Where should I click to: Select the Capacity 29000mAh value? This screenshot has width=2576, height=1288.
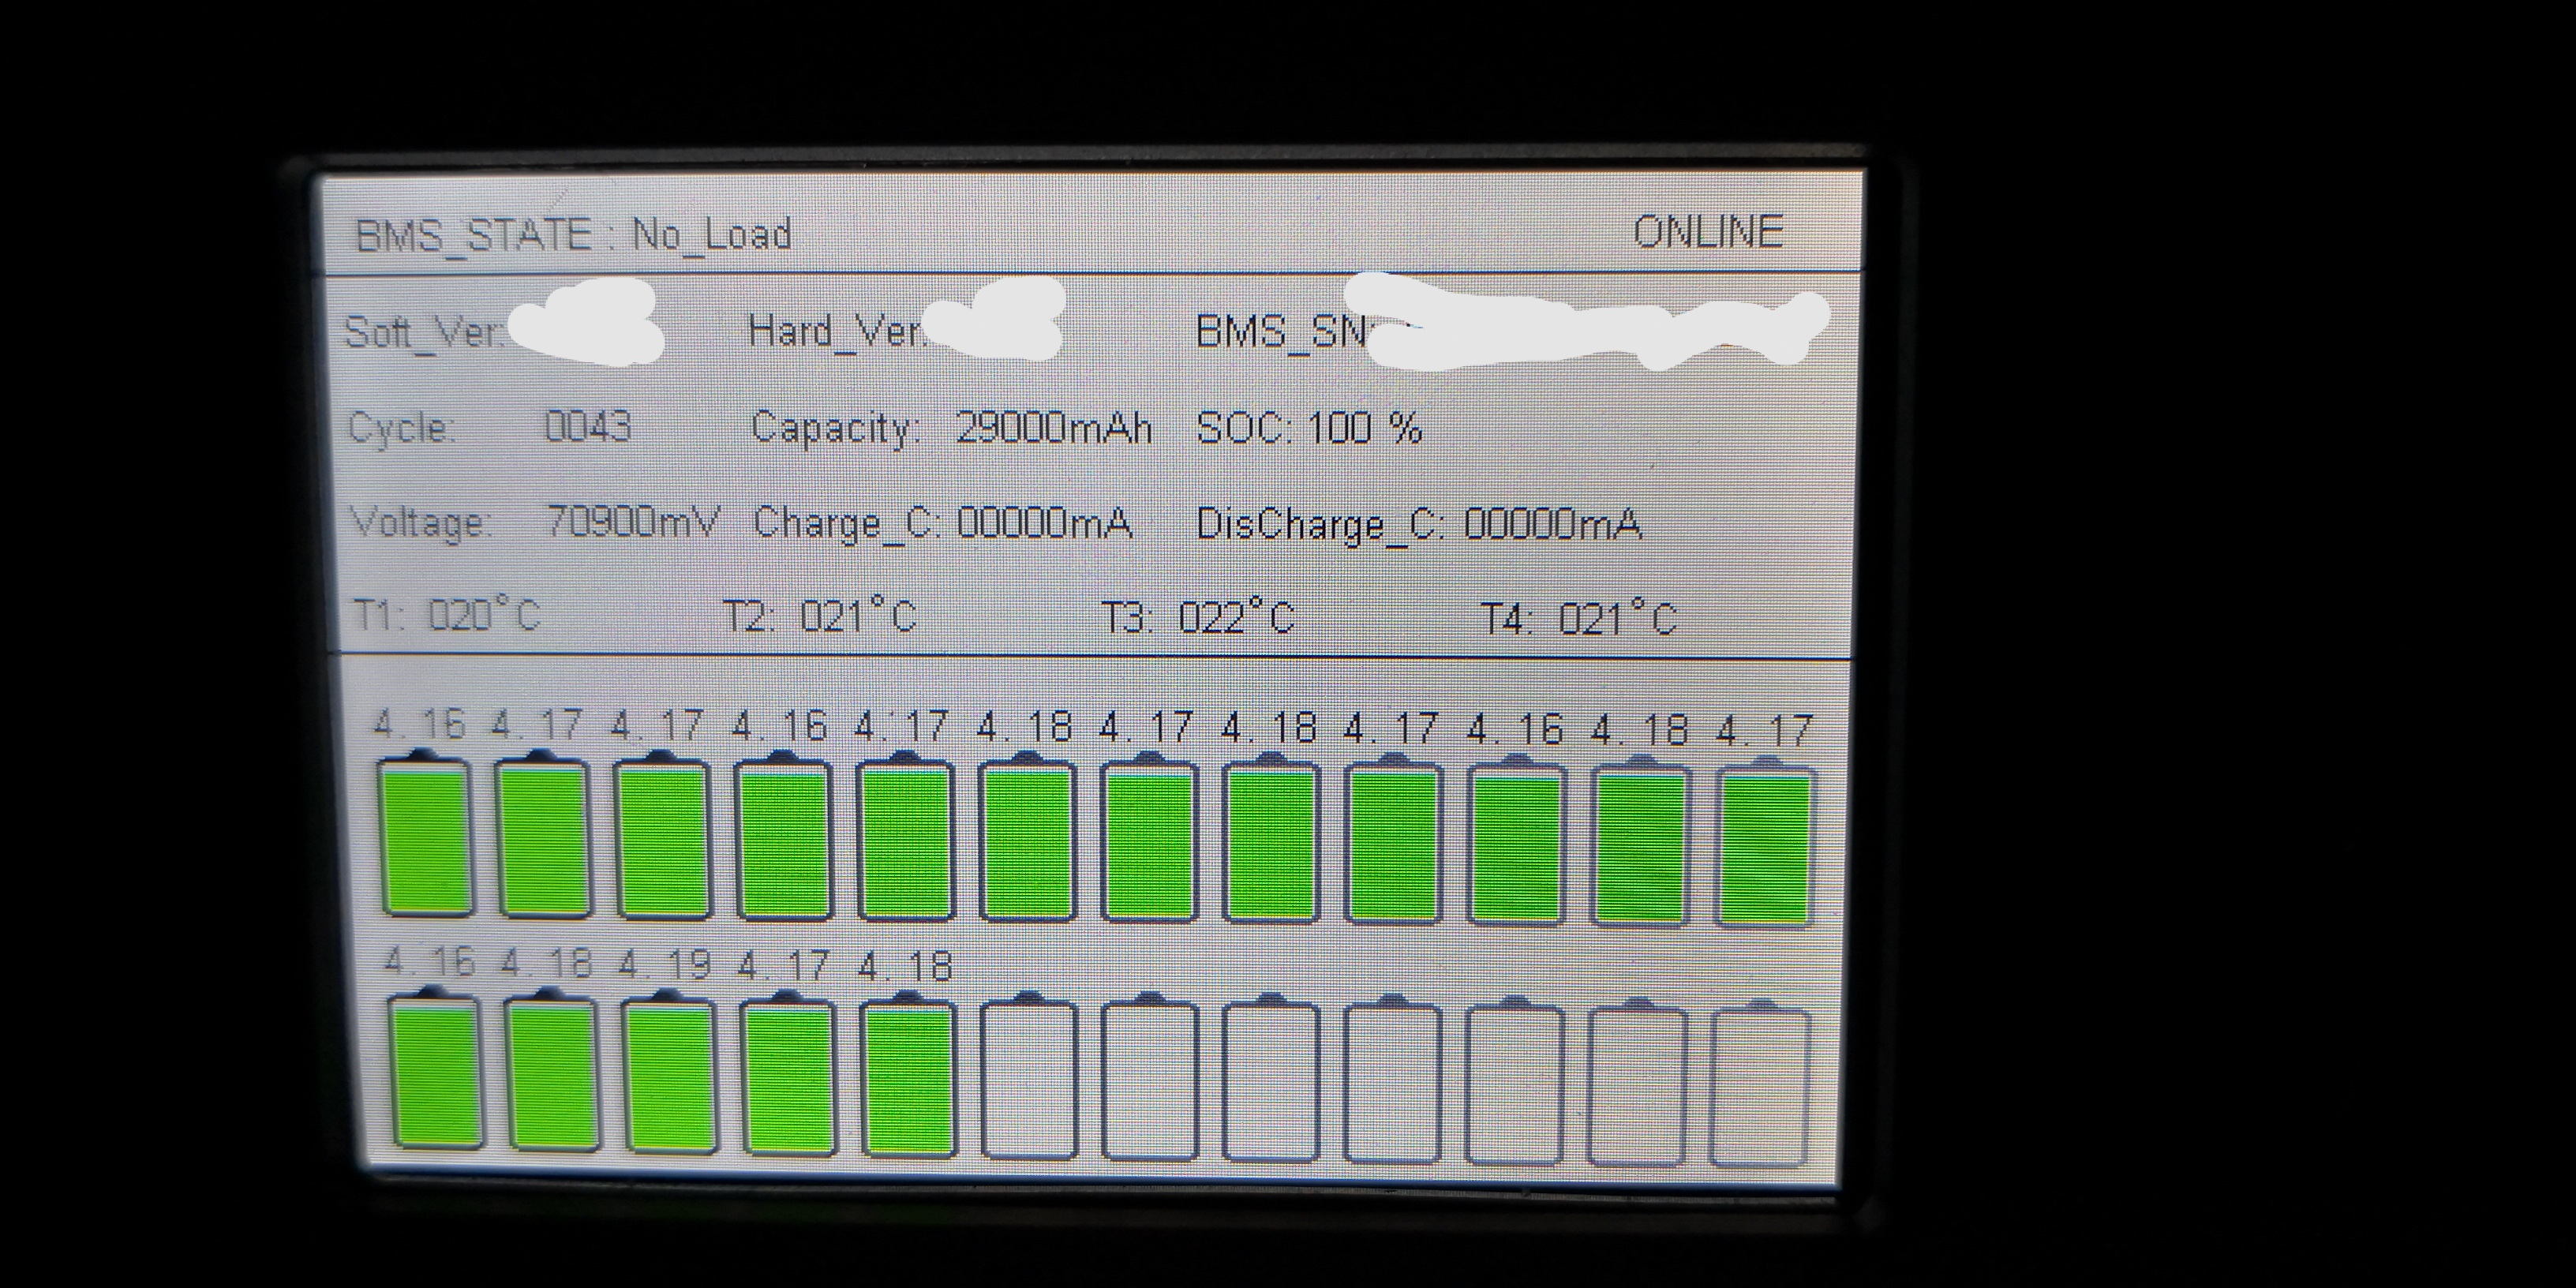1053,428
